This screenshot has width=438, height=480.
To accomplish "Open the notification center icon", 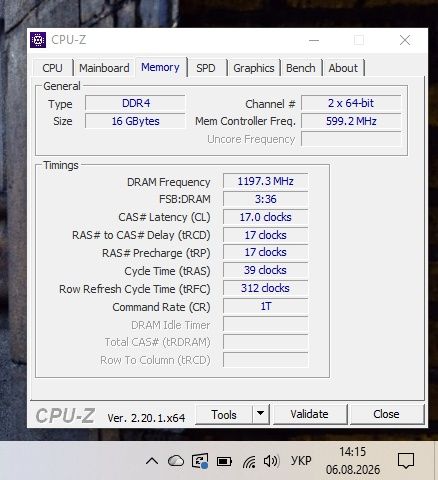I will click(406, 461).
